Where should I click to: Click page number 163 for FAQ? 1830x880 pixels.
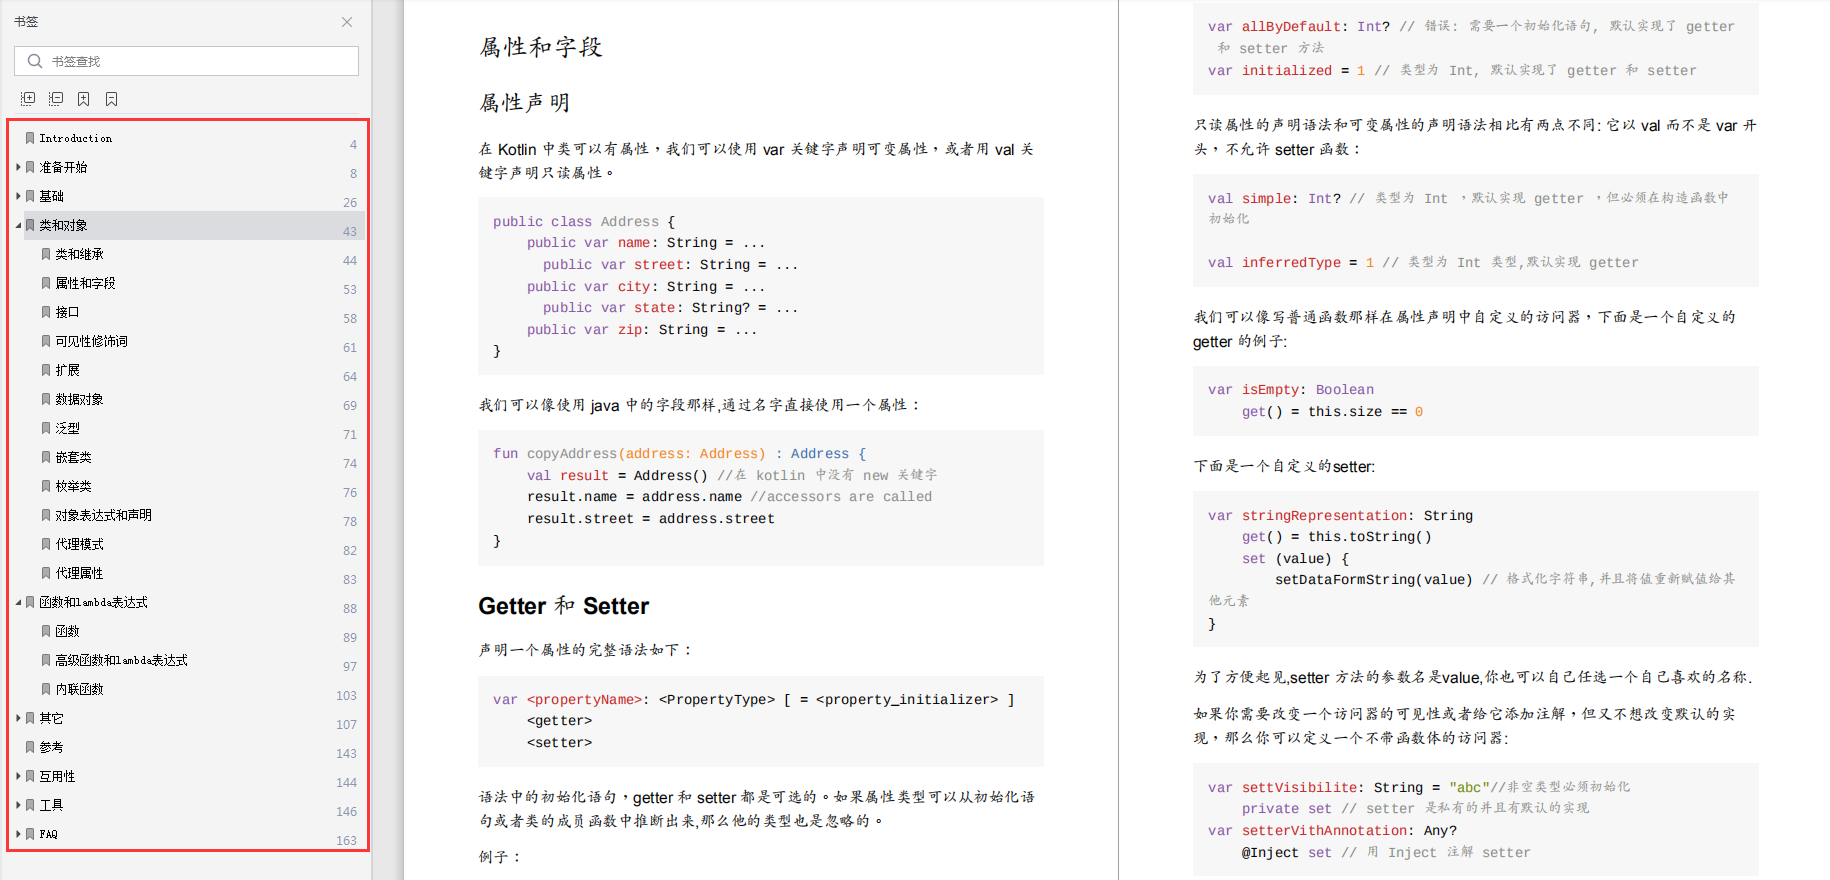(346, 840)
